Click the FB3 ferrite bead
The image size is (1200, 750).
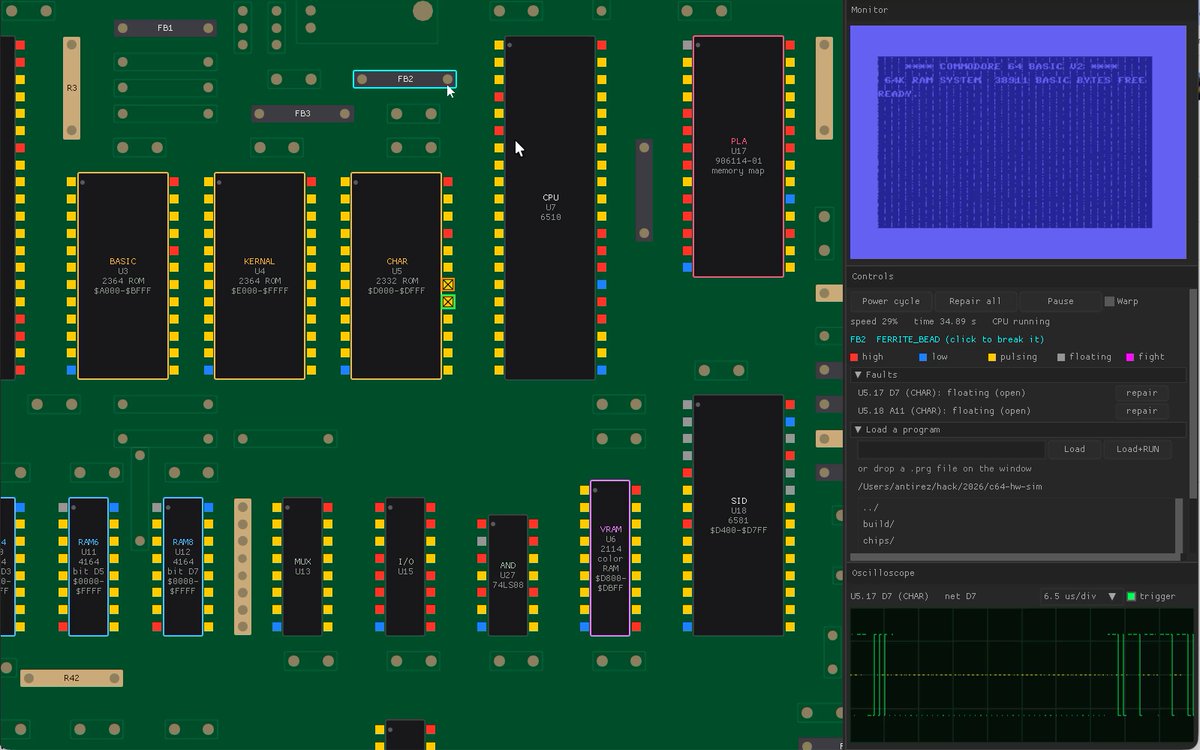[x=302, y=114]
